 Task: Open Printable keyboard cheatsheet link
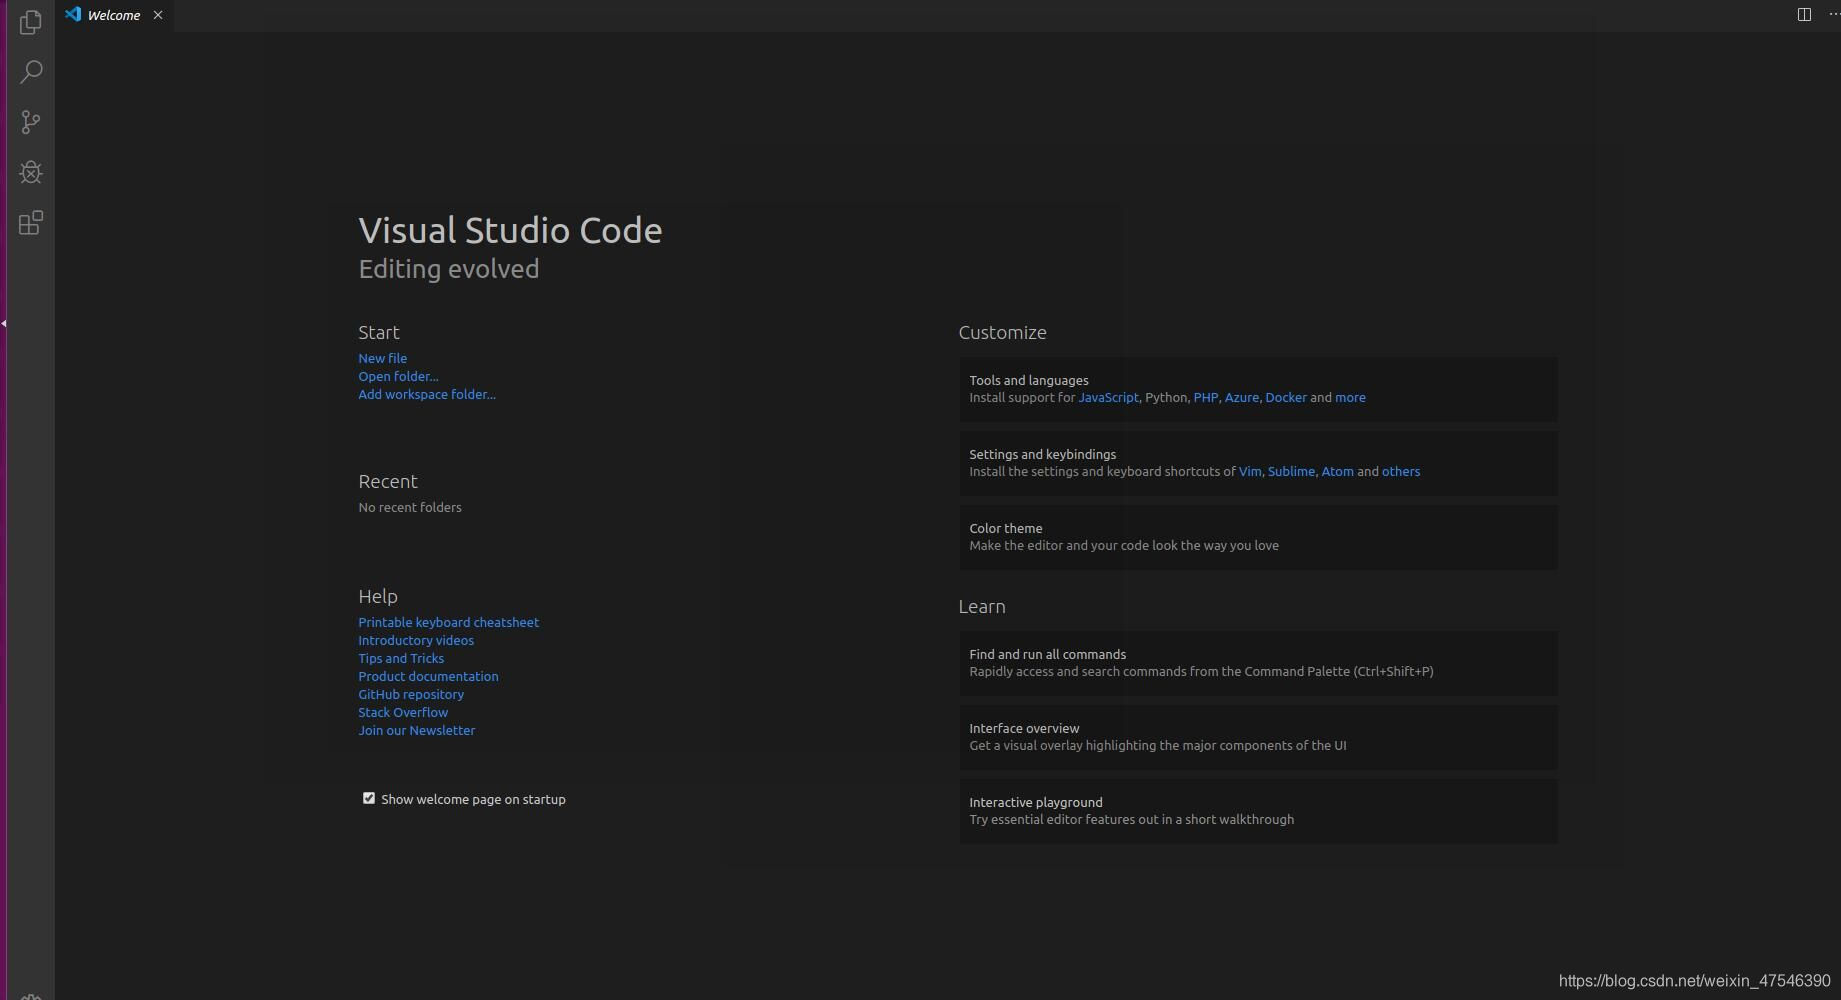(x=449, y=622)
